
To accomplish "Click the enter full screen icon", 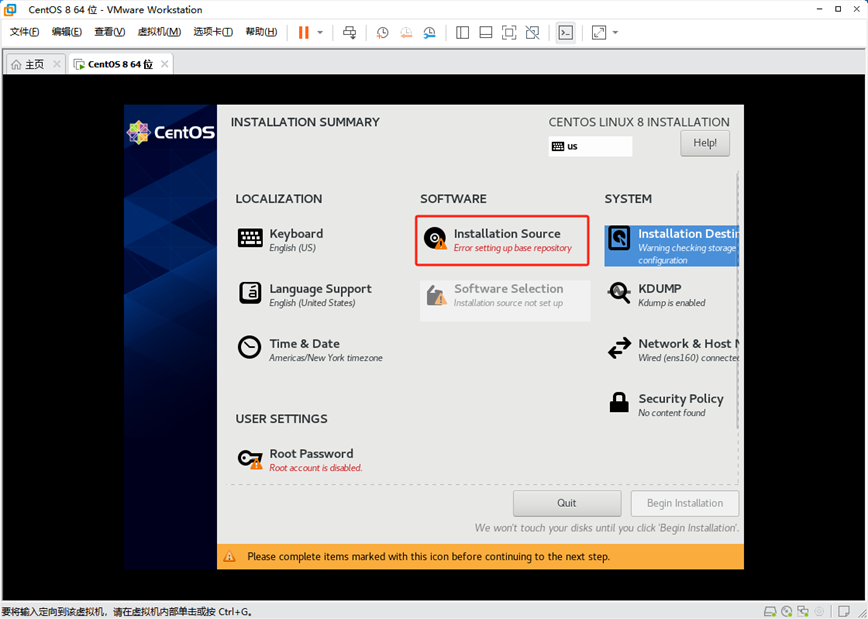I will tap(509, 33).
